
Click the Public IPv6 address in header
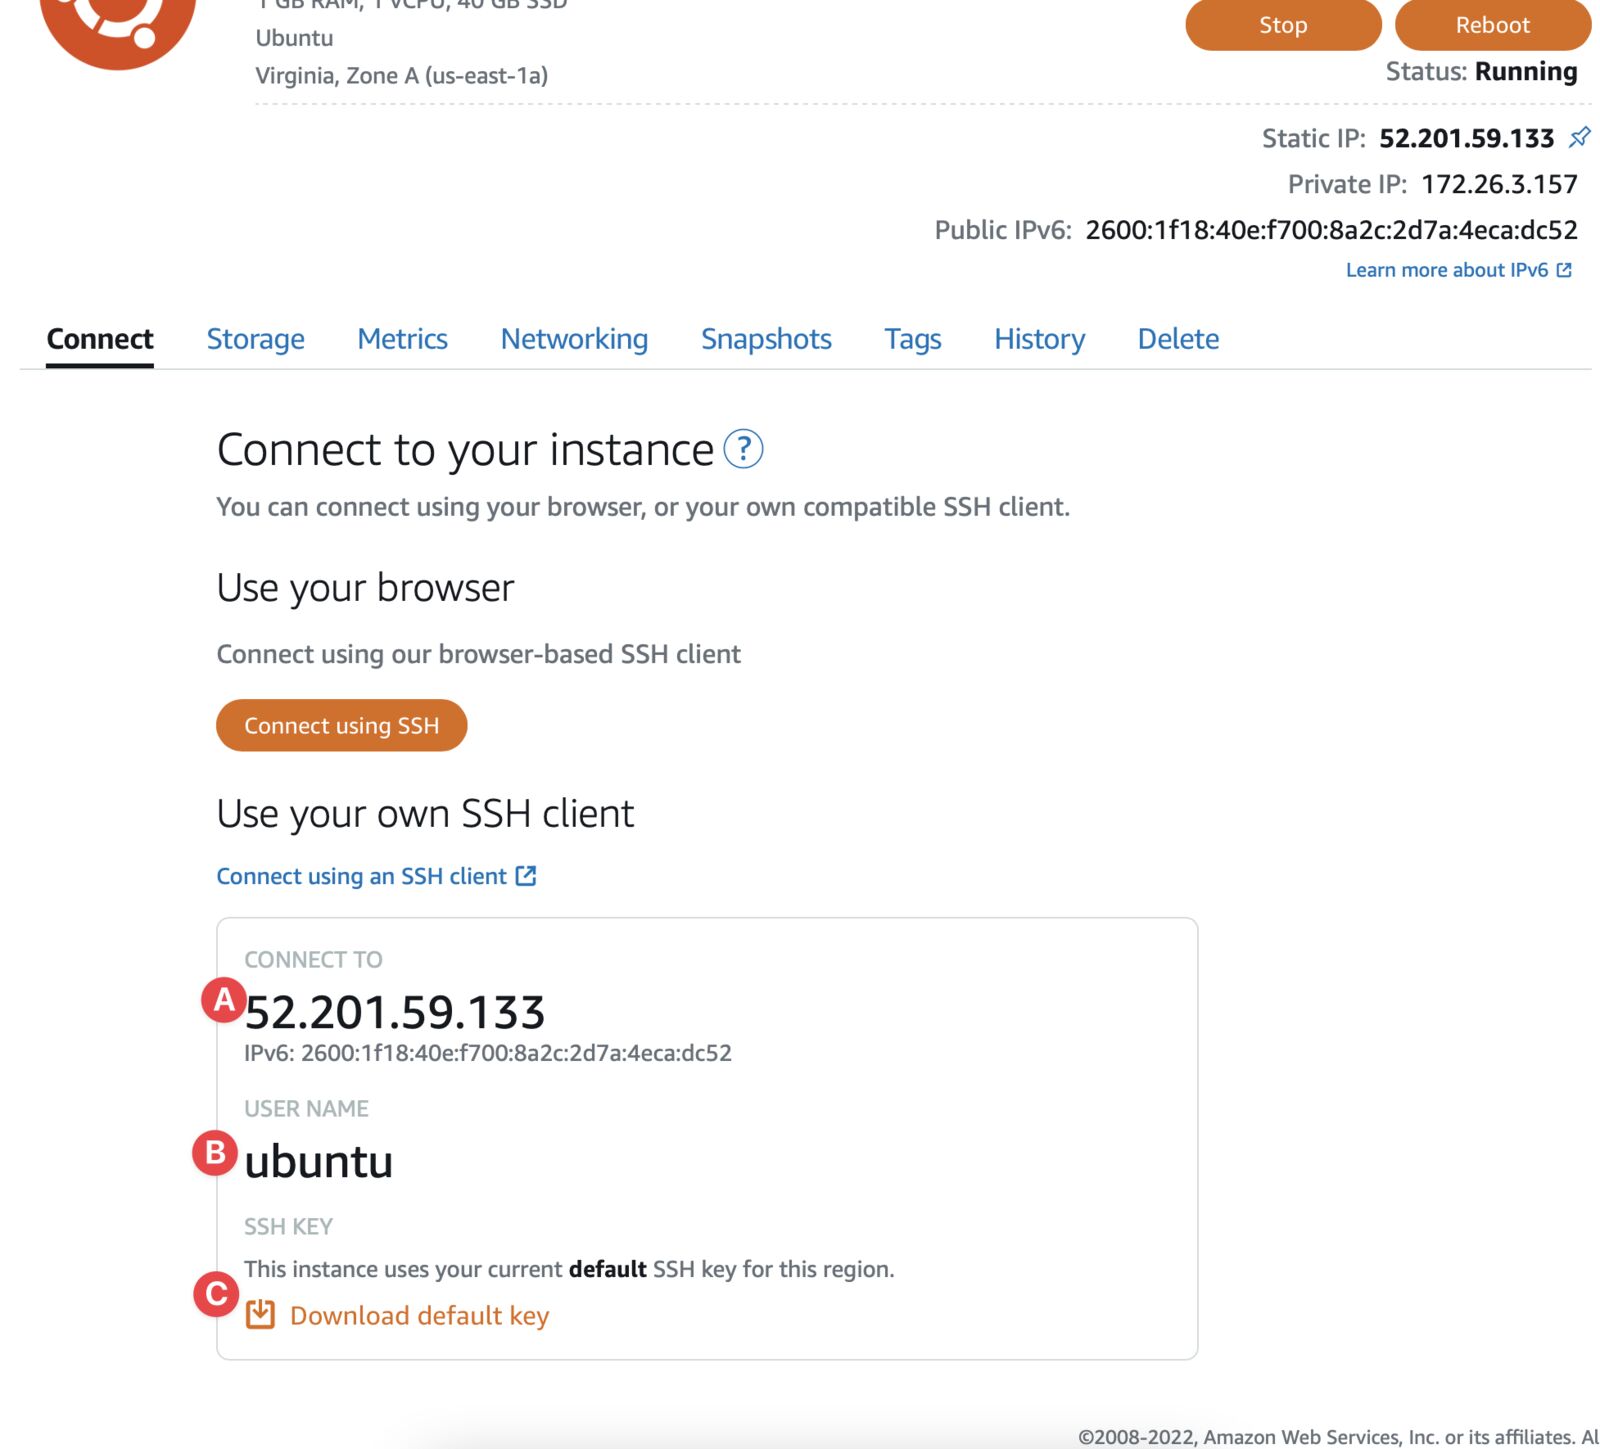tap(1331, 230)
